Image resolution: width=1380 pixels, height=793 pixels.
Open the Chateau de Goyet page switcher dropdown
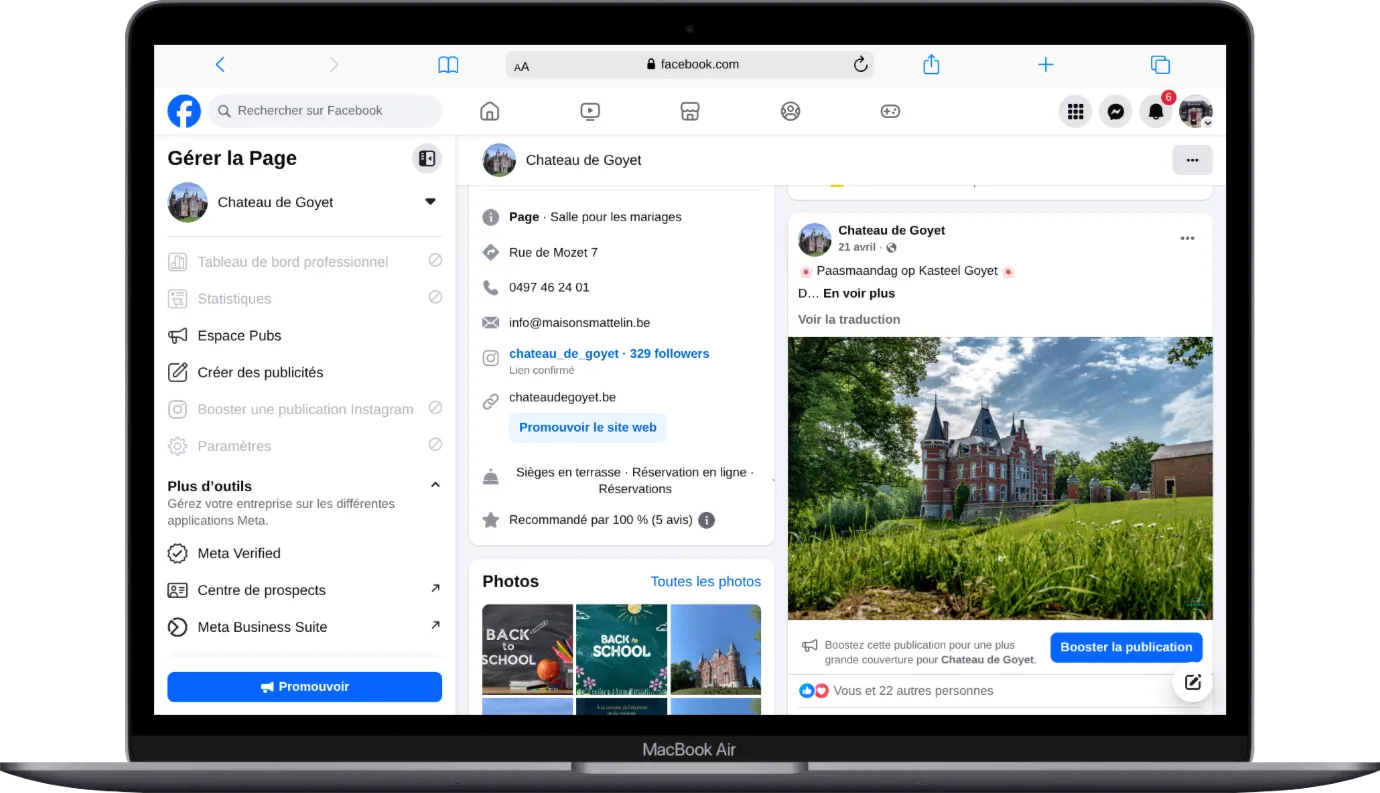click(430, 202)
